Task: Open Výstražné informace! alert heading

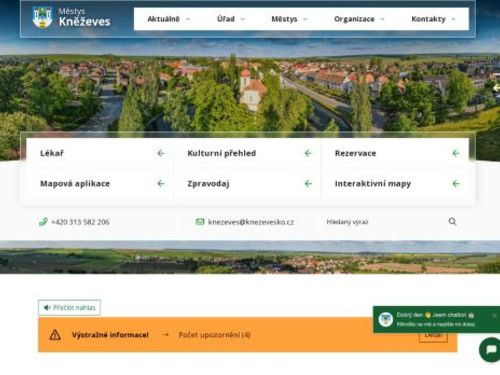Action: pyautogui.click(x=110, y=335)
